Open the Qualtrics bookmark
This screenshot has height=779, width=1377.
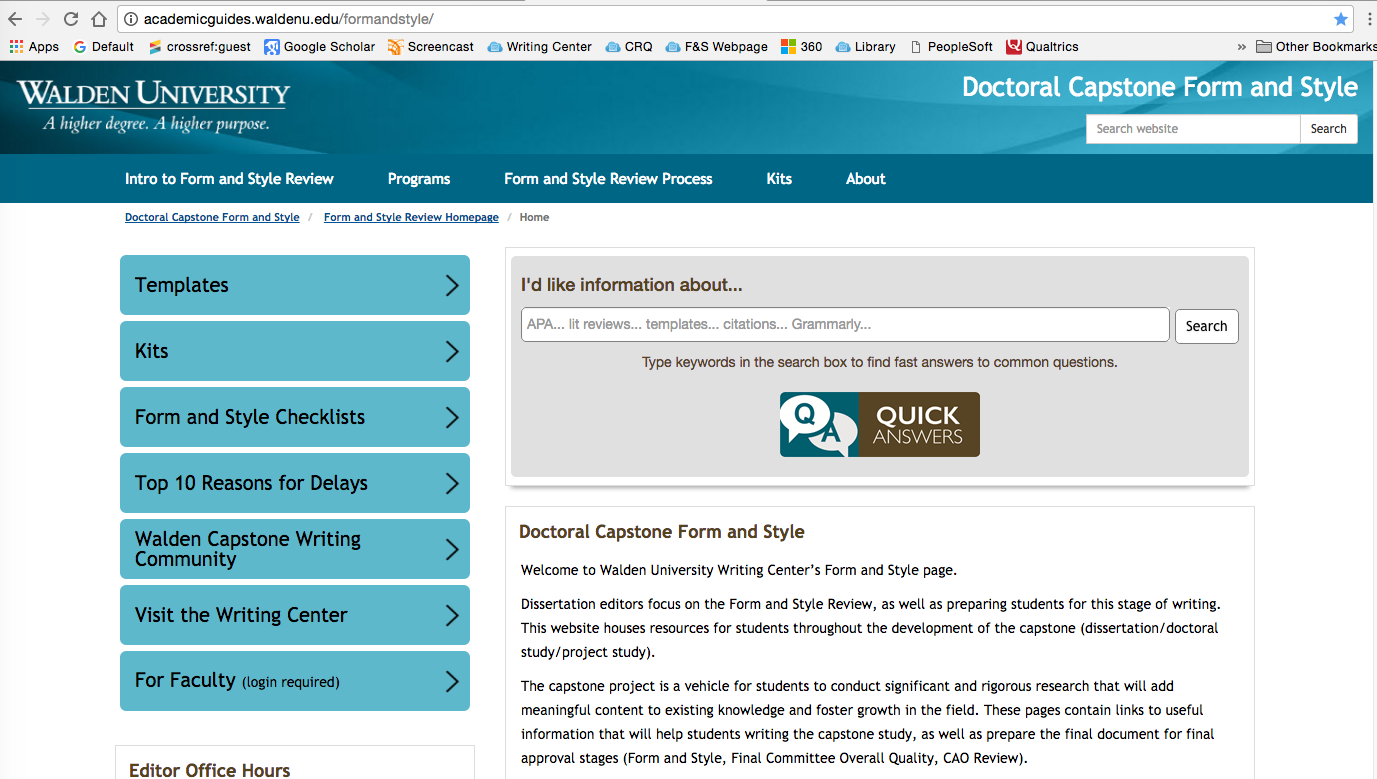point(1042,46)
